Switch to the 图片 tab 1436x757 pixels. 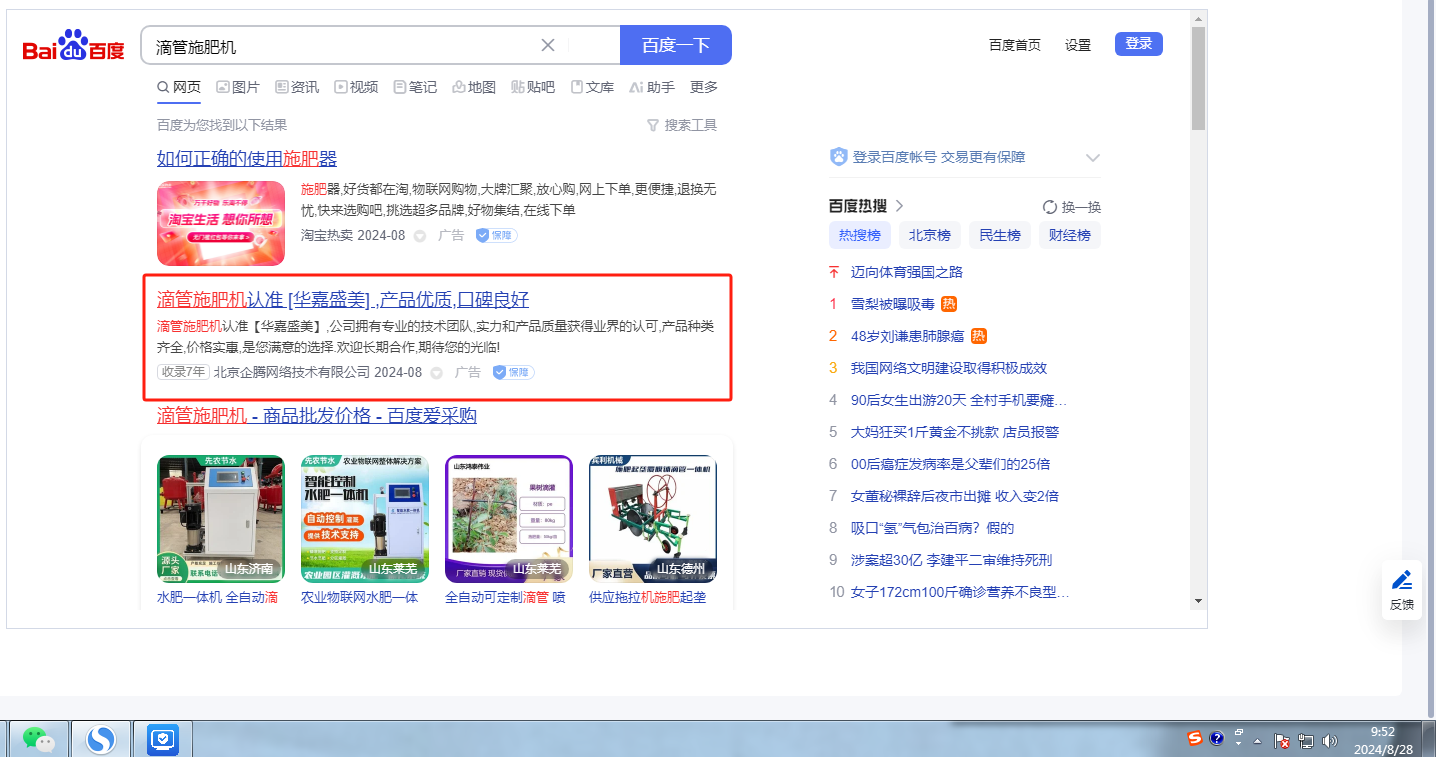[238, 87]
